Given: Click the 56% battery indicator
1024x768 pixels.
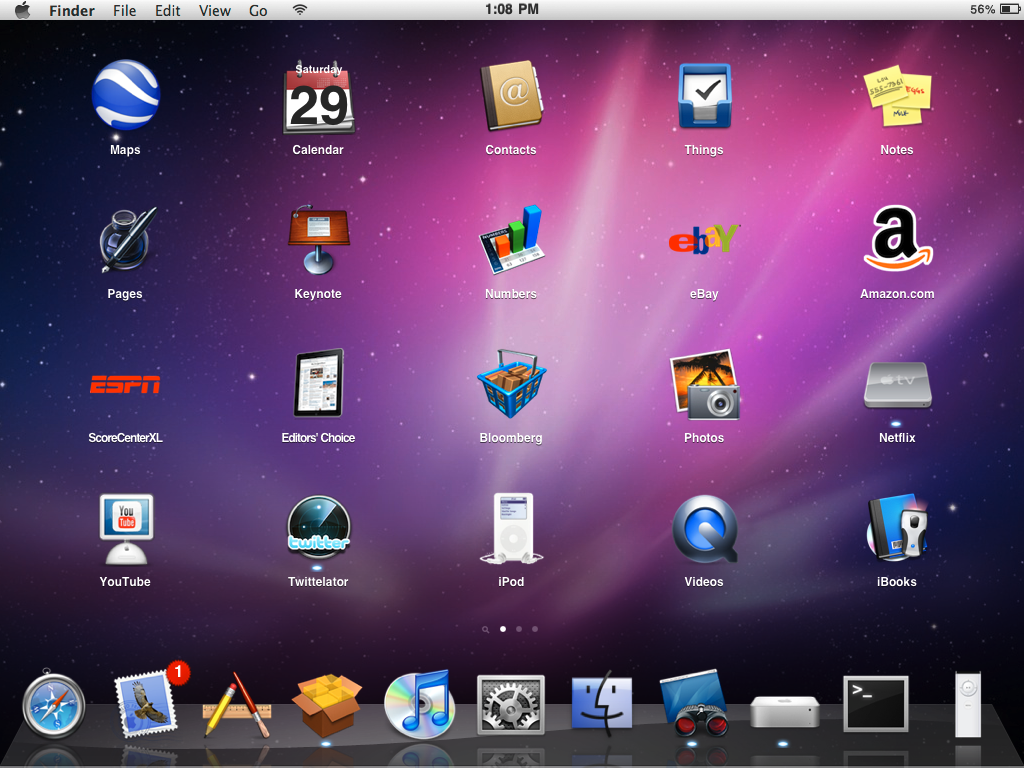Looking at the screenshot, I should point(994,10).
